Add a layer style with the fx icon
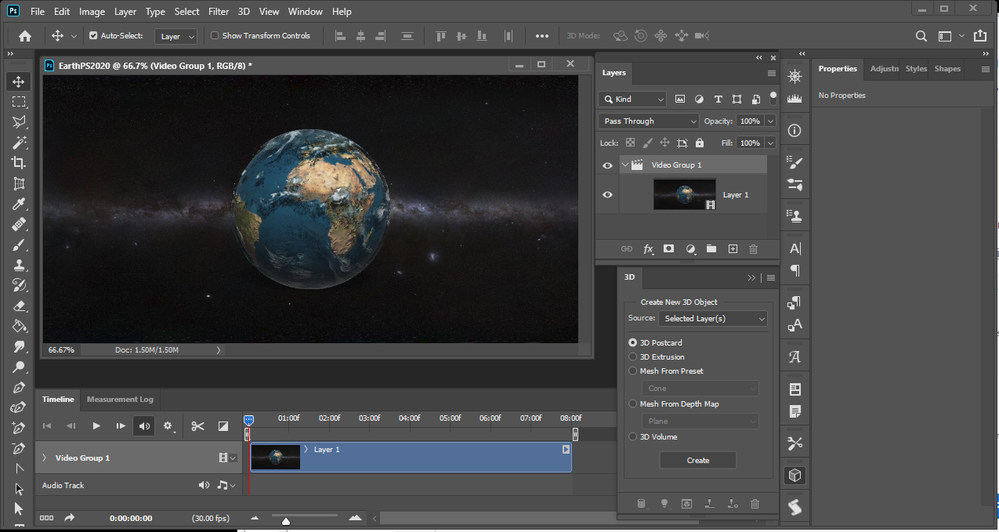Image resolution: width=999 pixels, height=532 pixels. [x=648, y=249]
